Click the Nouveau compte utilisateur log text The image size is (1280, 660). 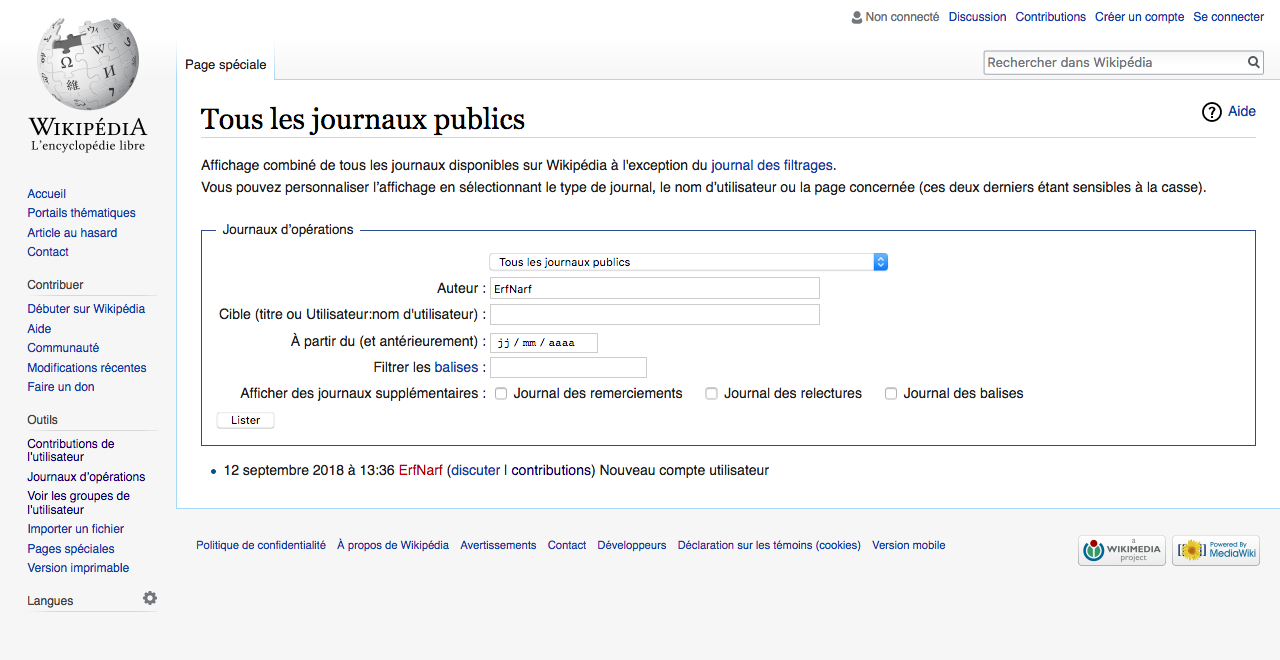pos(684,470)
